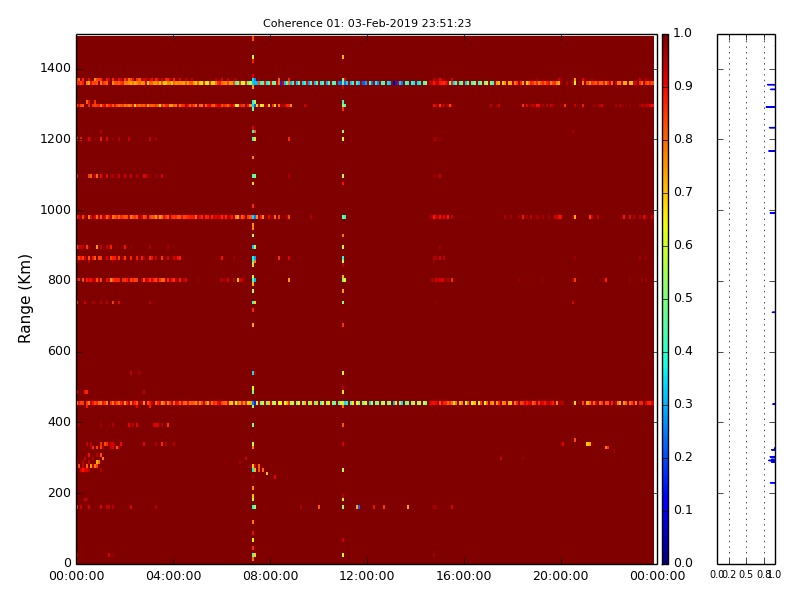Click the colorbar 0.0 tick label
The image size is (800, 600).
click(x=683, y=563)
